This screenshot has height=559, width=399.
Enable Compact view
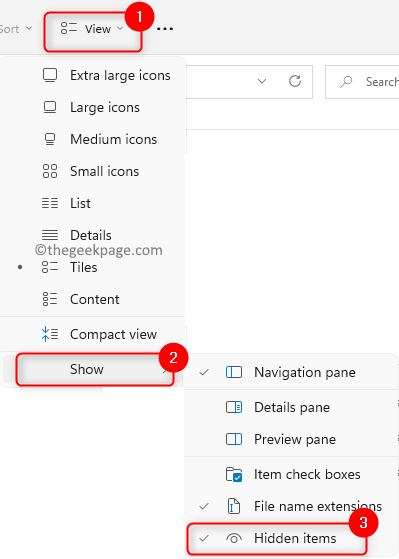93,334
